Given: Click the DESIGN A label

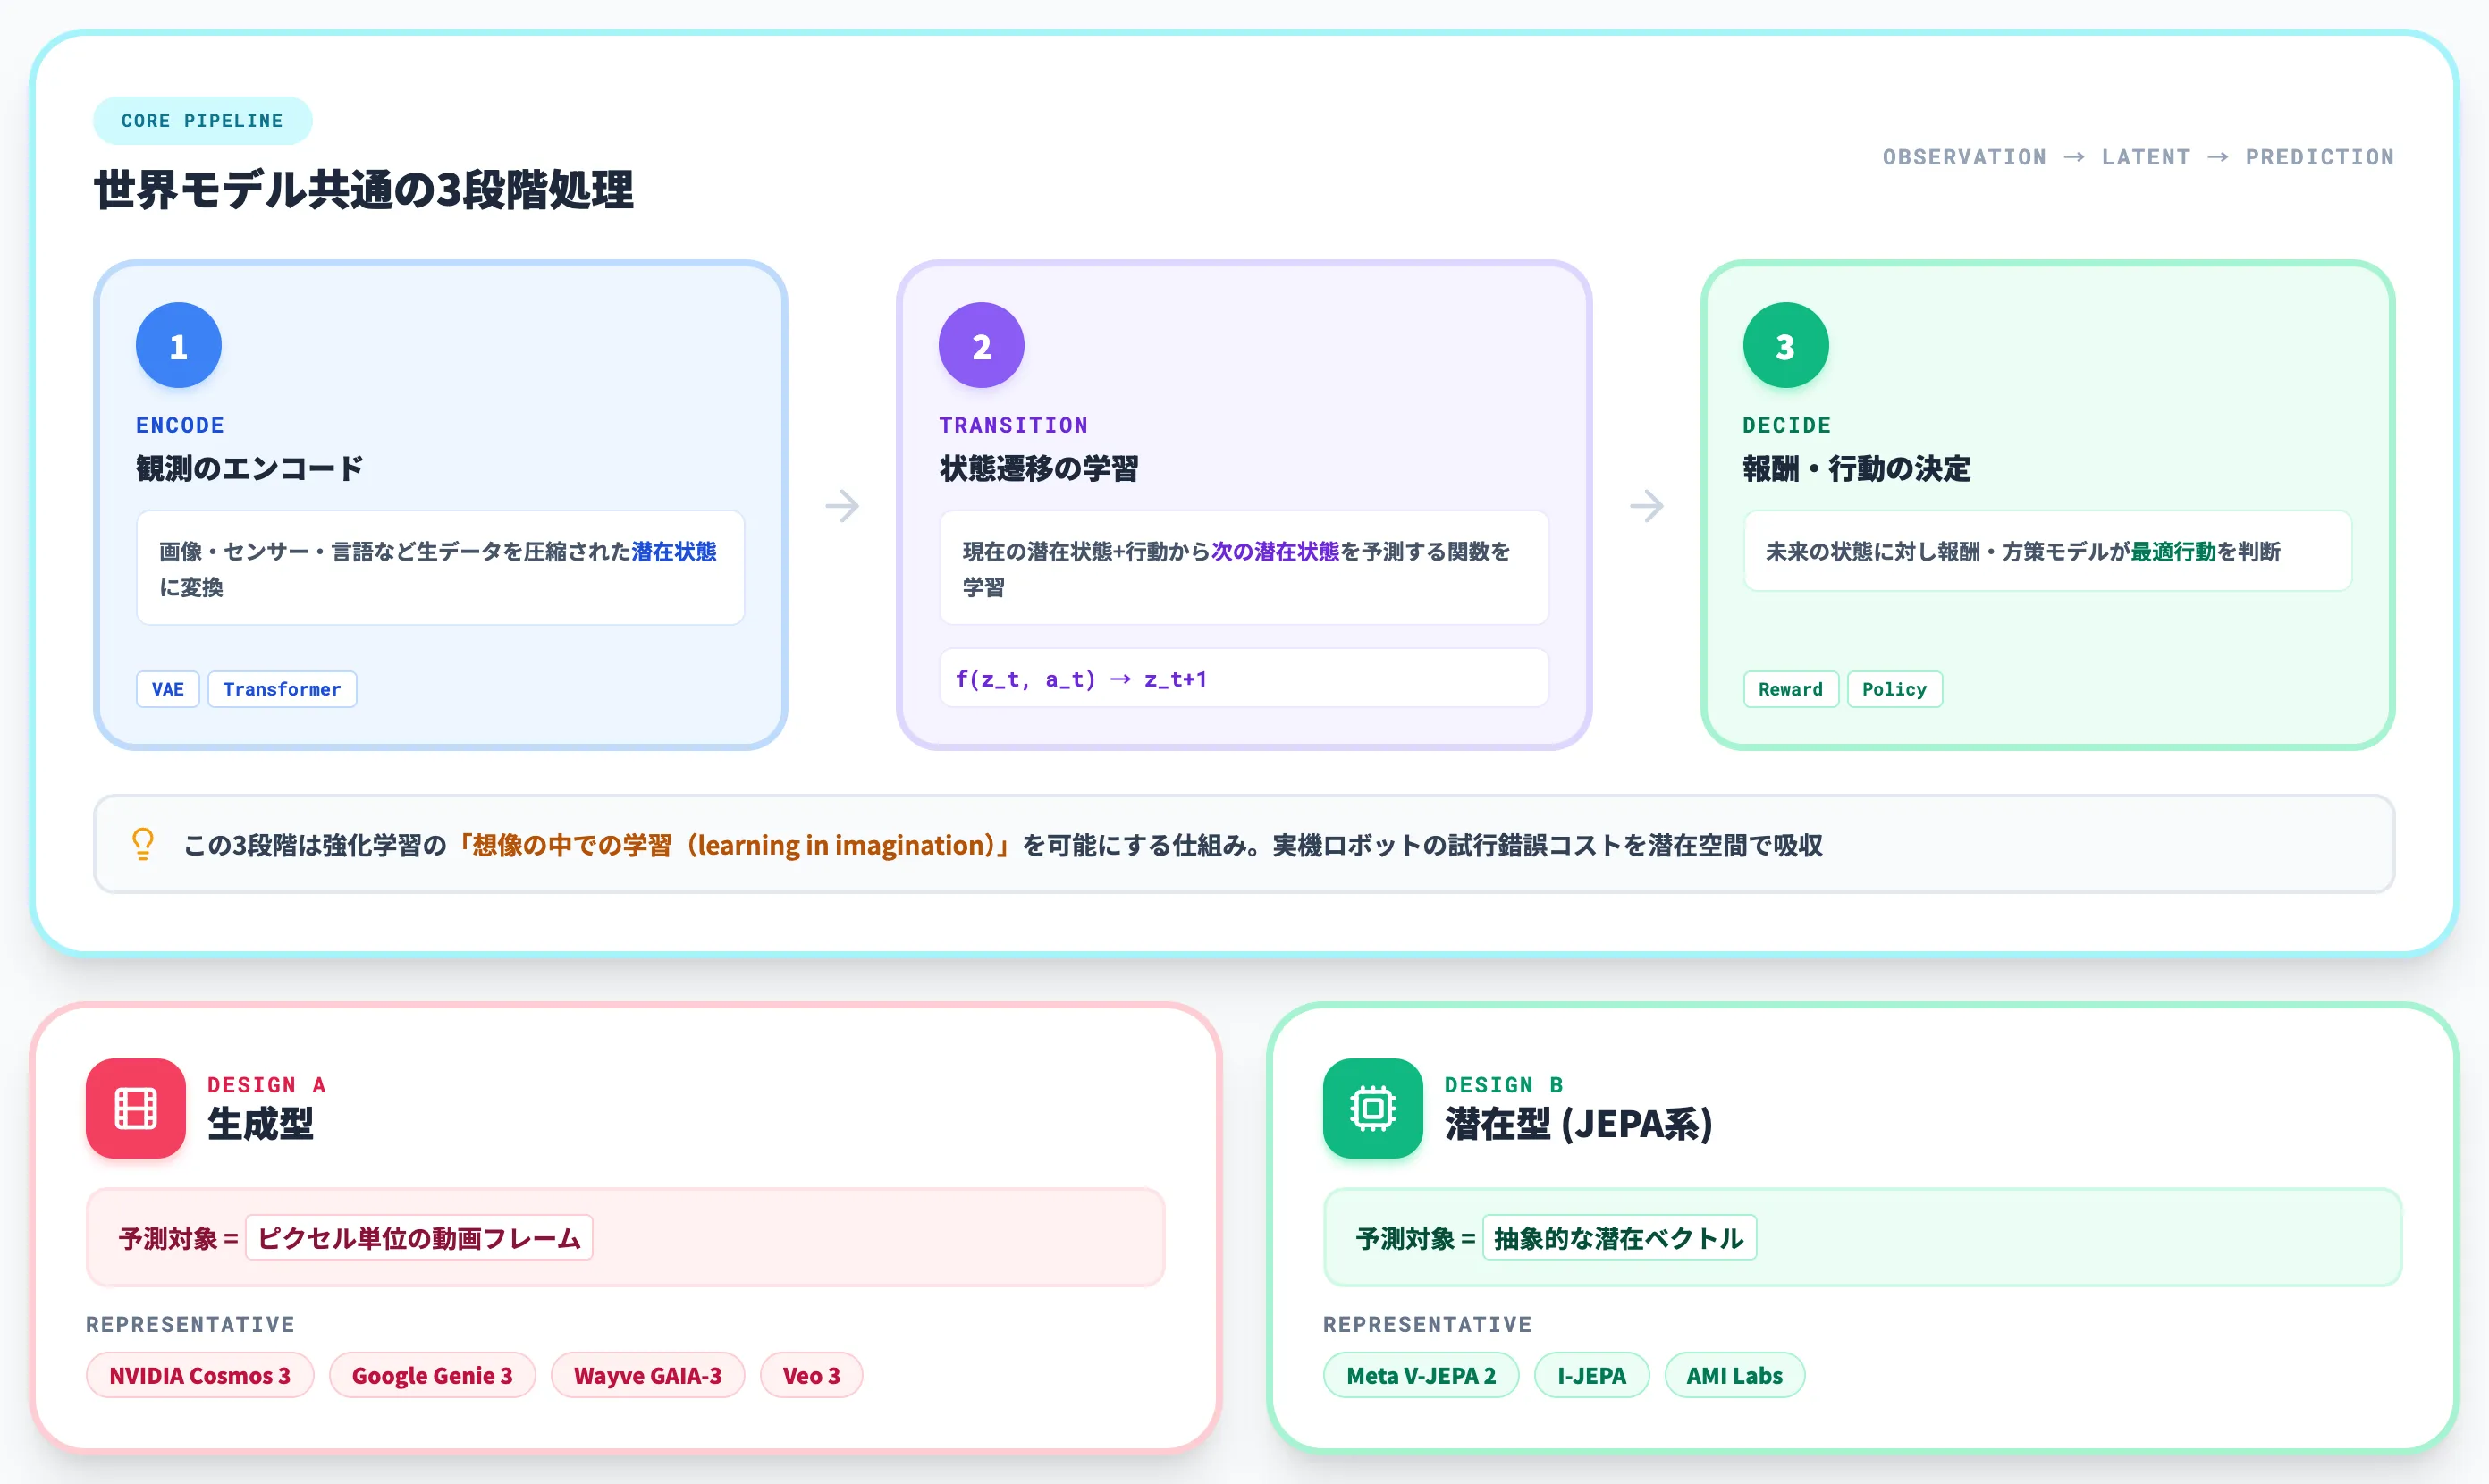Looking at the screenshot, I should tap(266, 1085).
